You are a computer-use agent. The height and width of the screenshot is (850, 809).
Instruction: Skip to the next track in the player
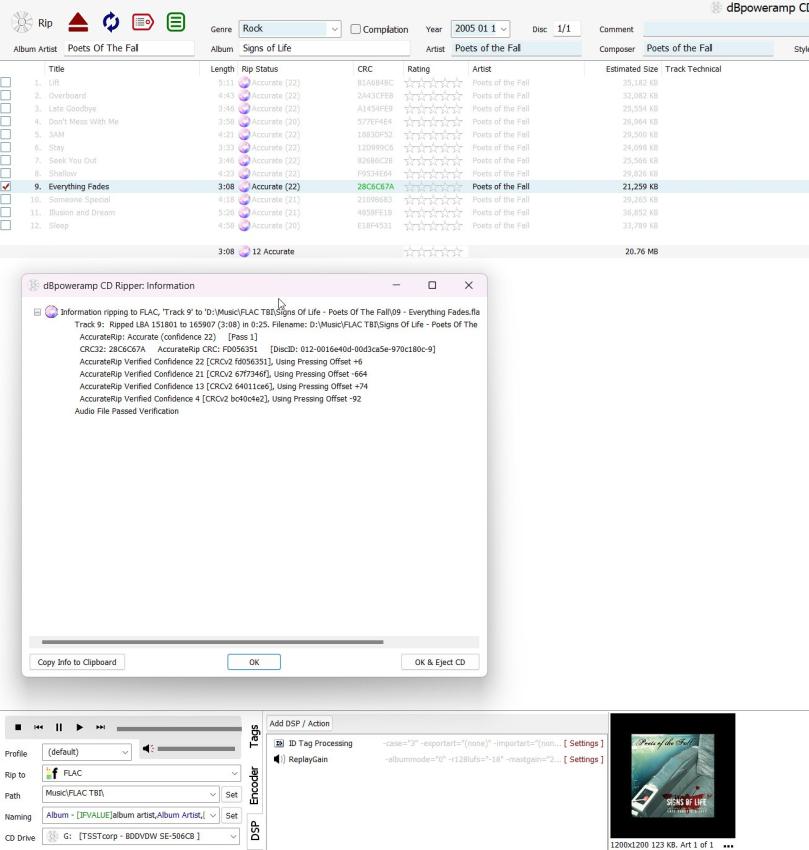[x=100, y=727]
